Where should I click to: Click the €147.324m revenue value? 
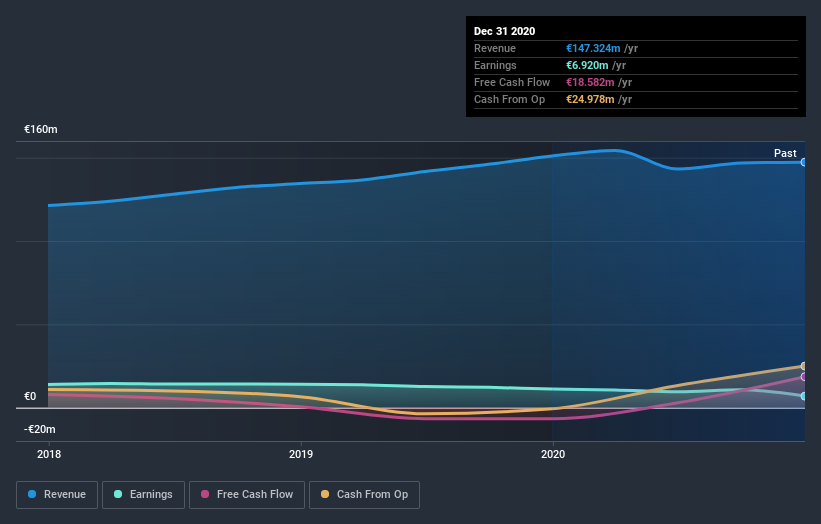pos(593,48)
